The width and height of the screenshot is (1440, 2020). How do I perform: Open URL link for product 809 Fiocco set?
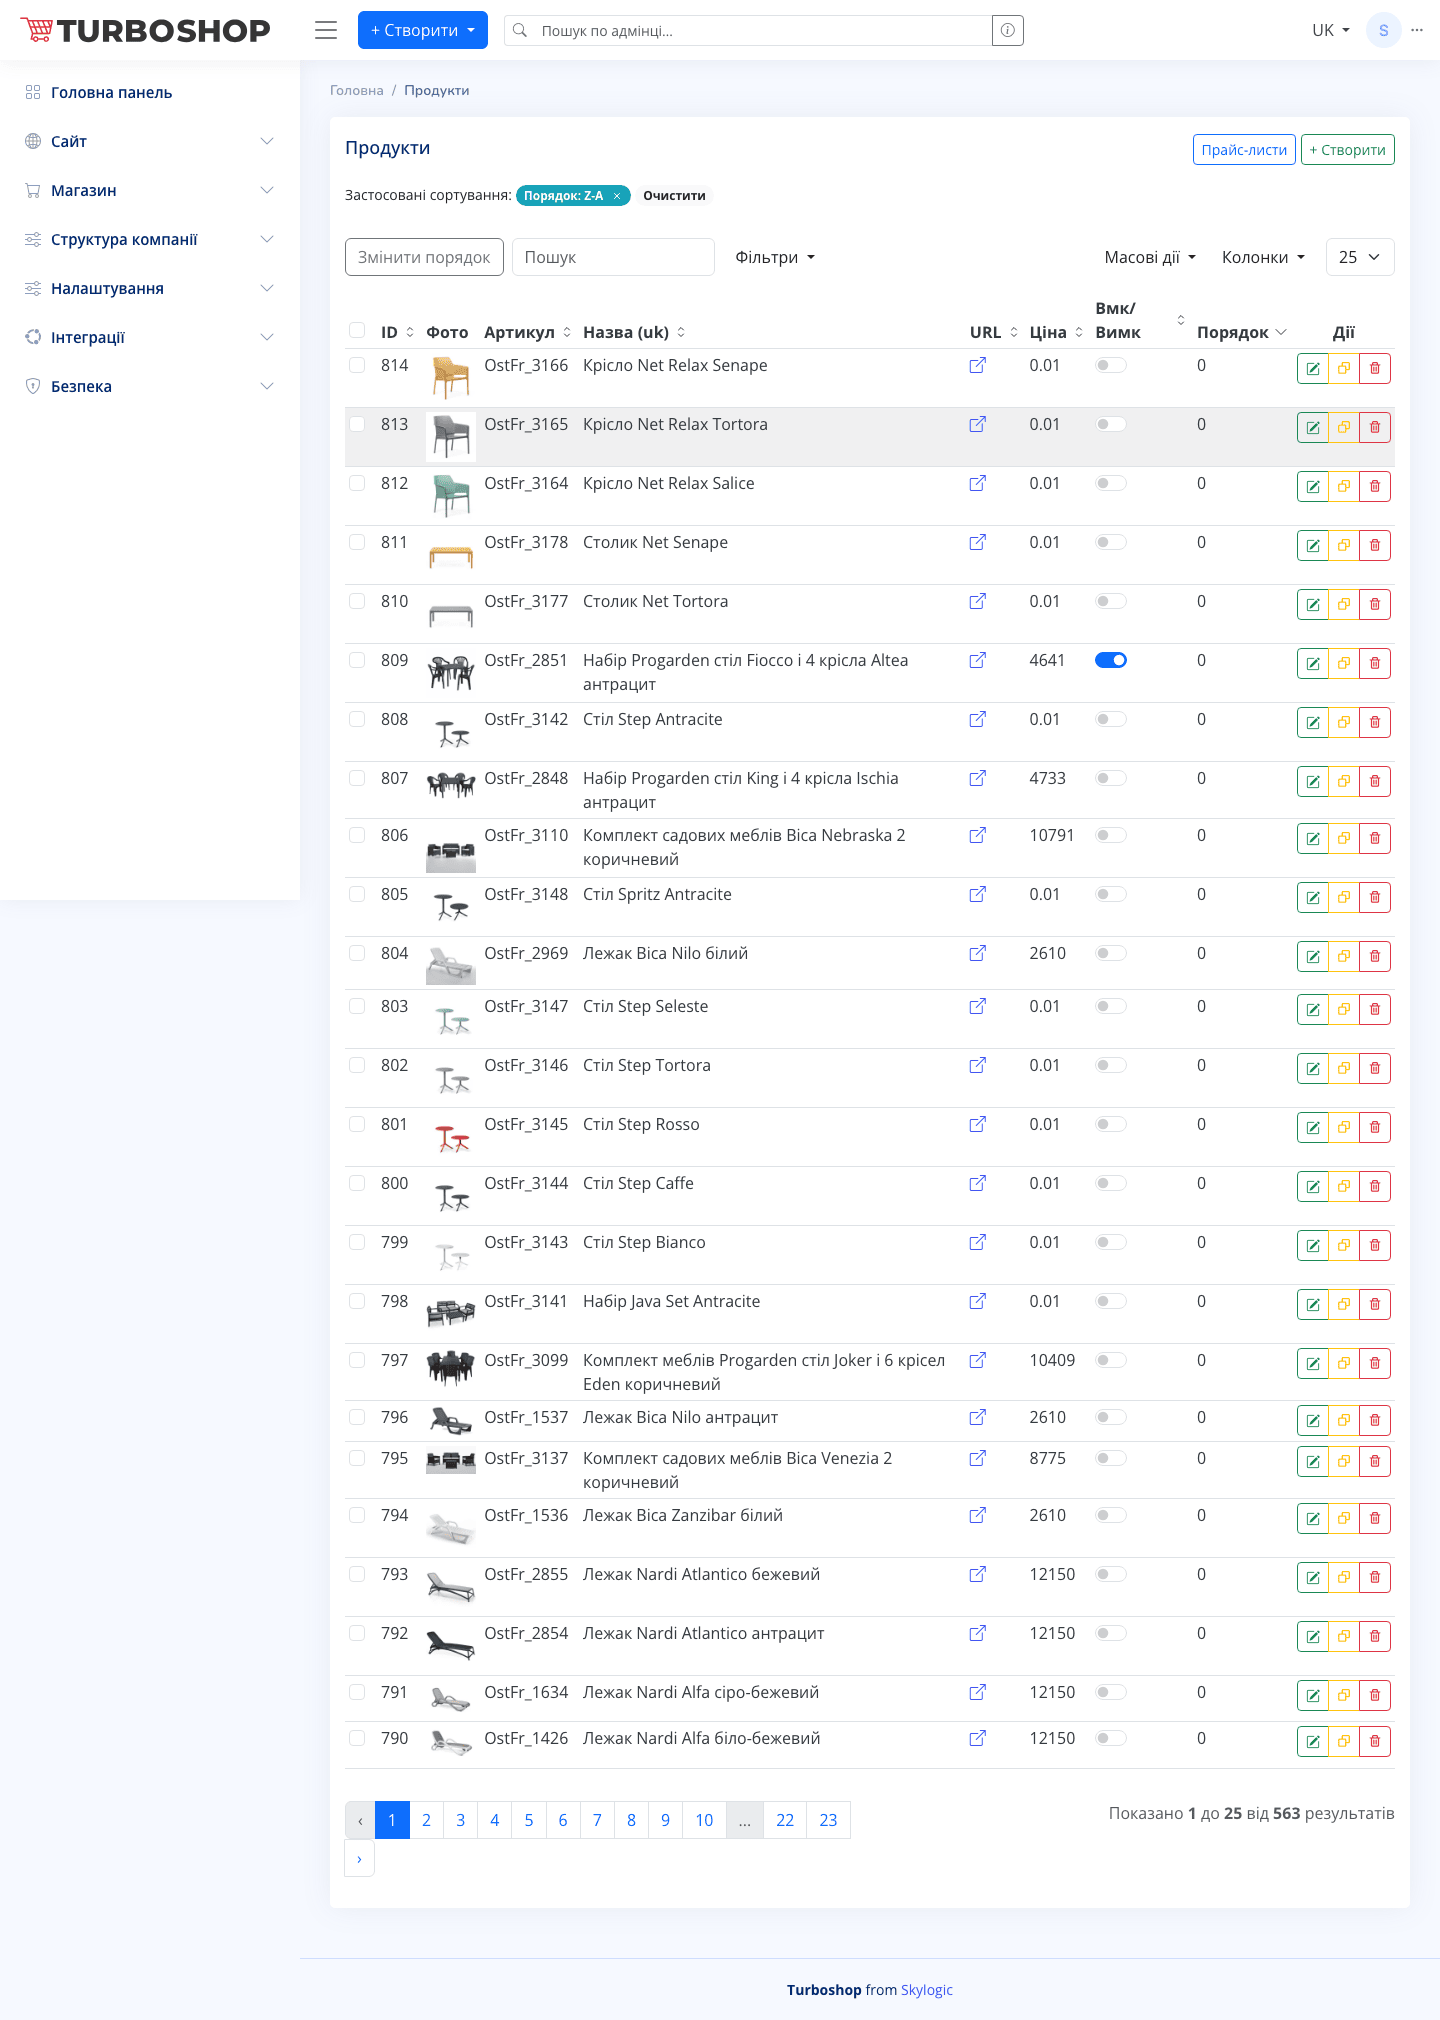[x=978, y=660]
